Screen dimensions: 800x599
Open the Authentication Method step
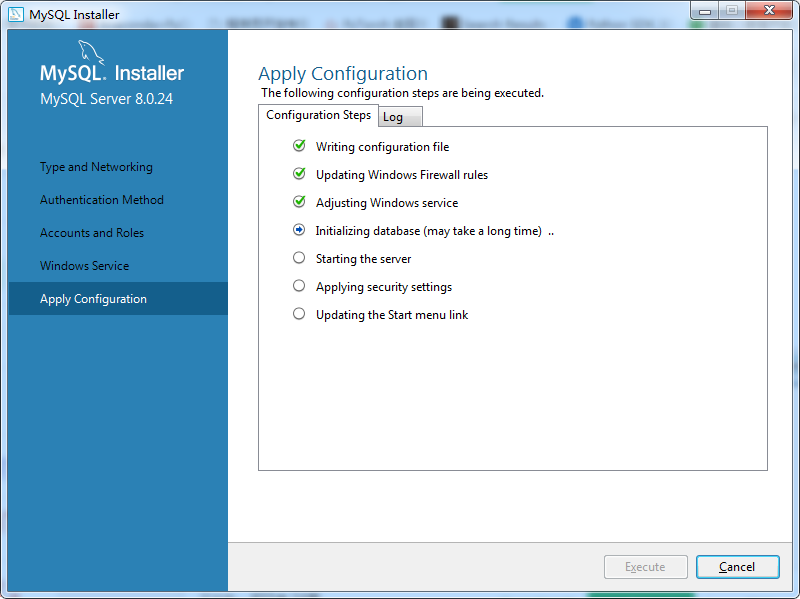point(102,199)
